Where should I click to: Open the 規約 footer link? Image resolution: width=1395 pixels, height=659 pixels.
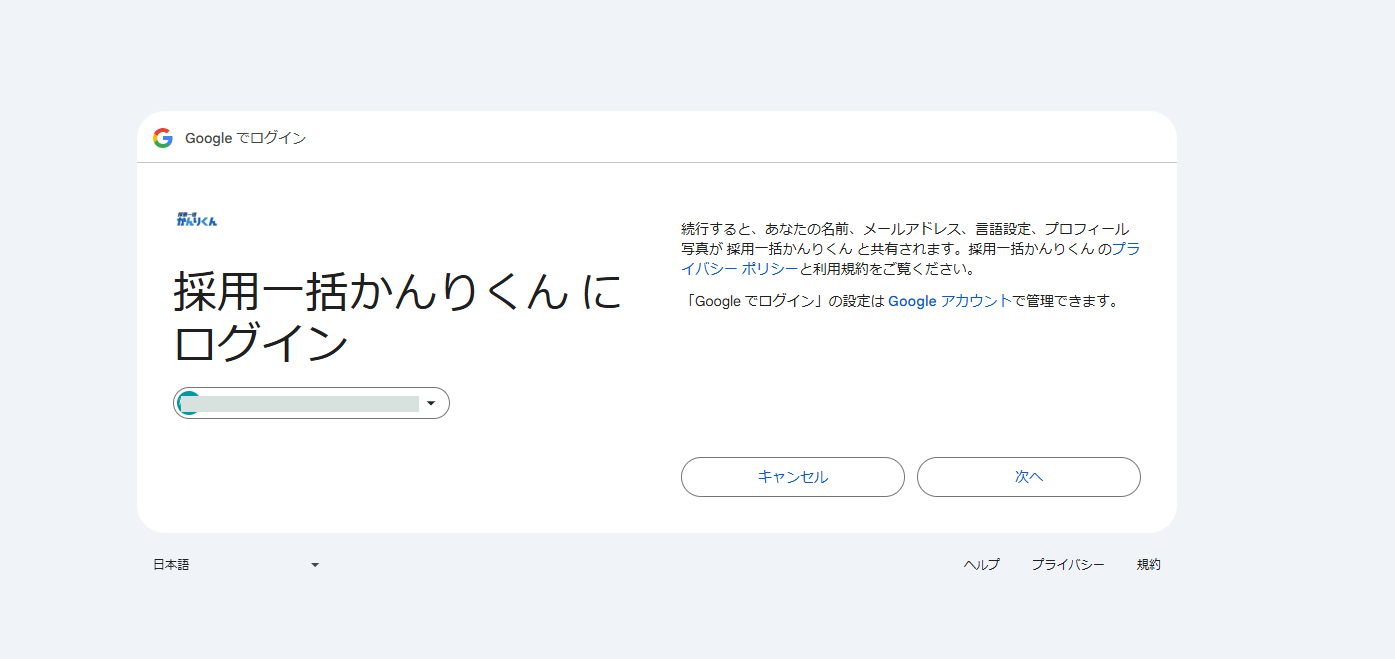[1147, 564]
